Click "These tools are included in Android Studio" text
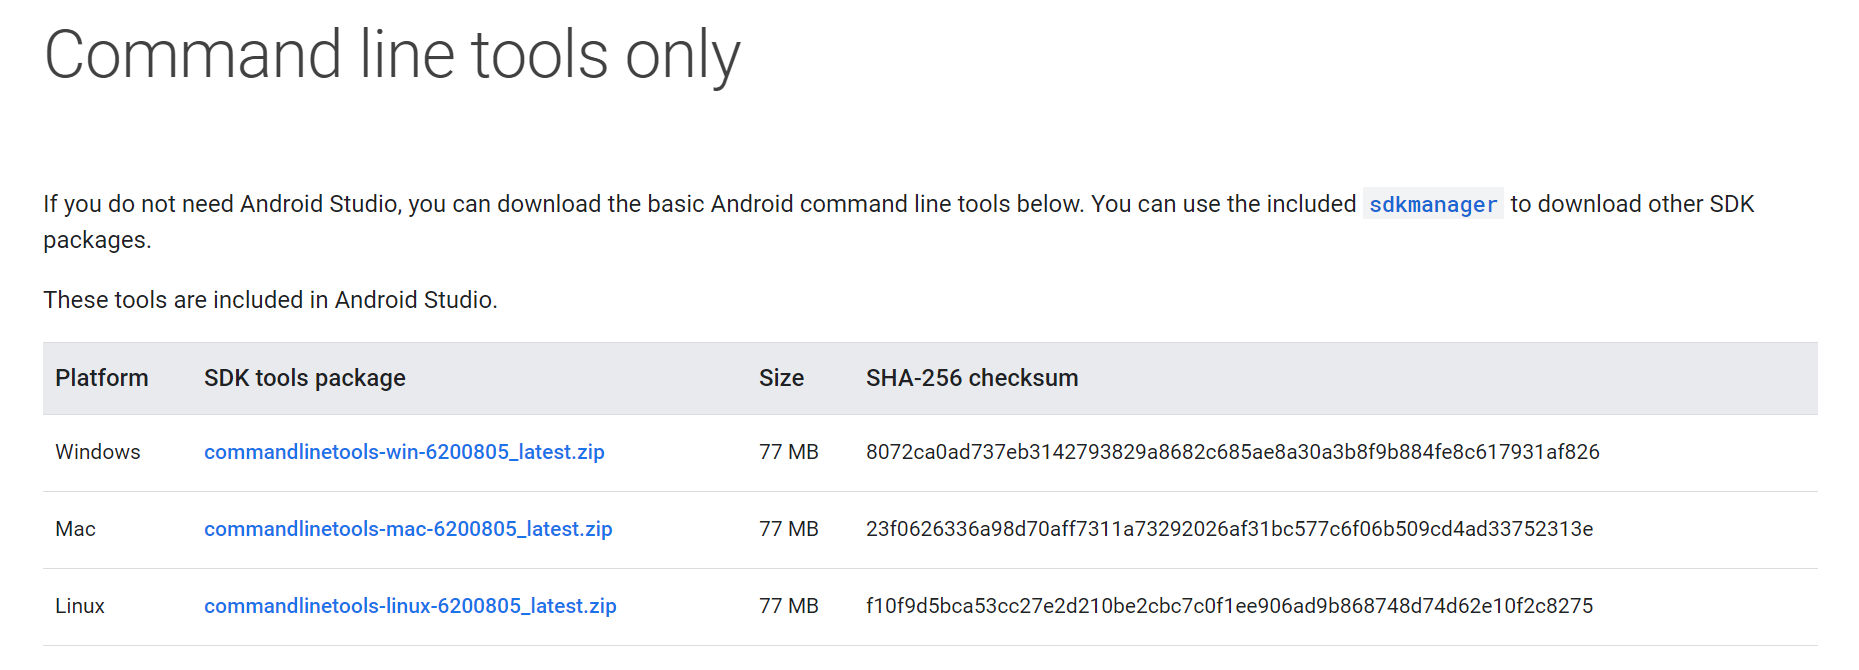 (270, 300)
